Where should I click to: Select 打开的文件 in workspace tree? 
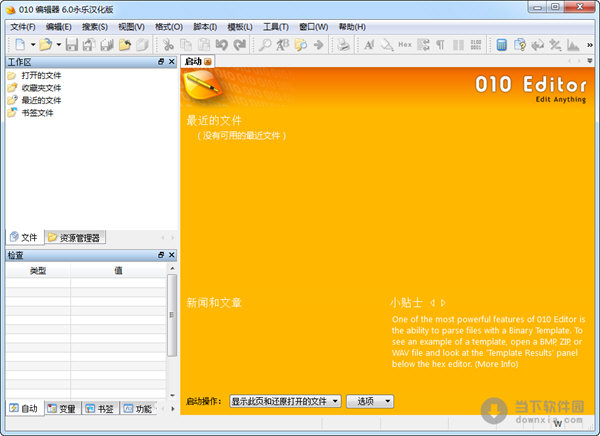[x=41, y=75]
